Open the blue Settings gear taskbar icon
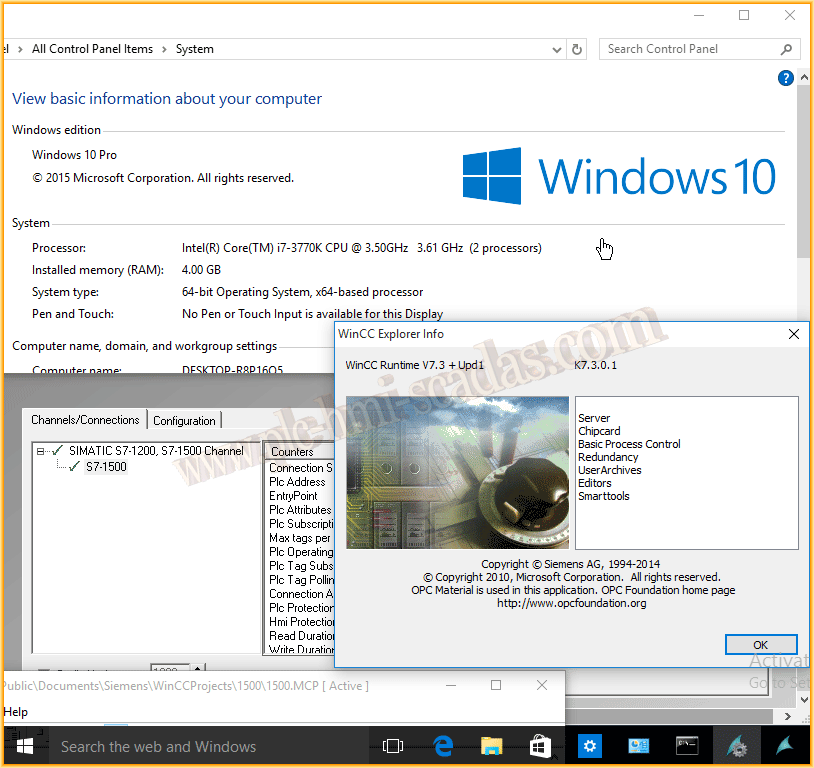814x768 pixels. [x=590, y=746]
